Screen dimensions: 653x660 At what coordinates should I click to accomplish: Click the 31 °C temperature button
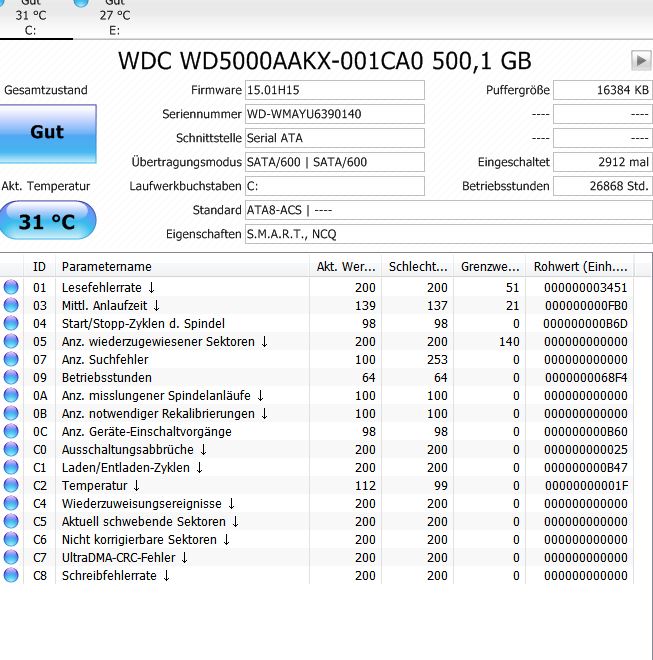coord(48,221)
